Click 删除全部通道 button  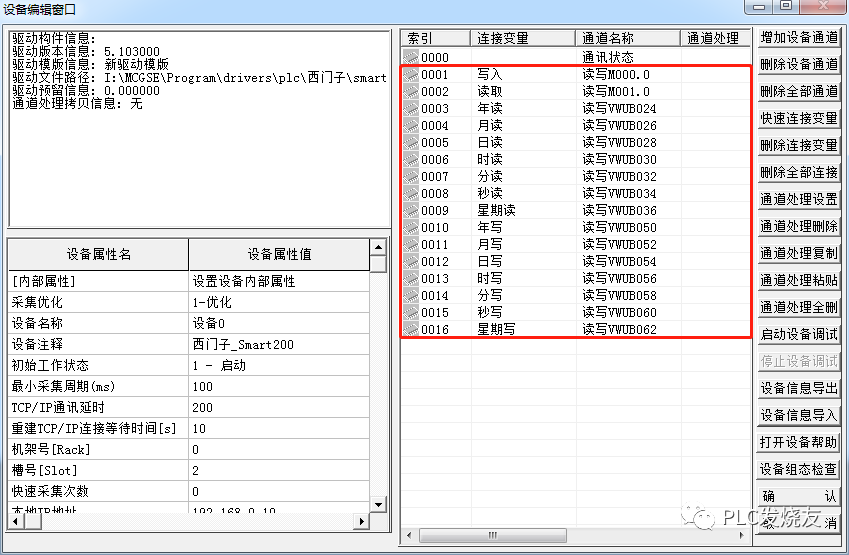click(x=799, y=92)
